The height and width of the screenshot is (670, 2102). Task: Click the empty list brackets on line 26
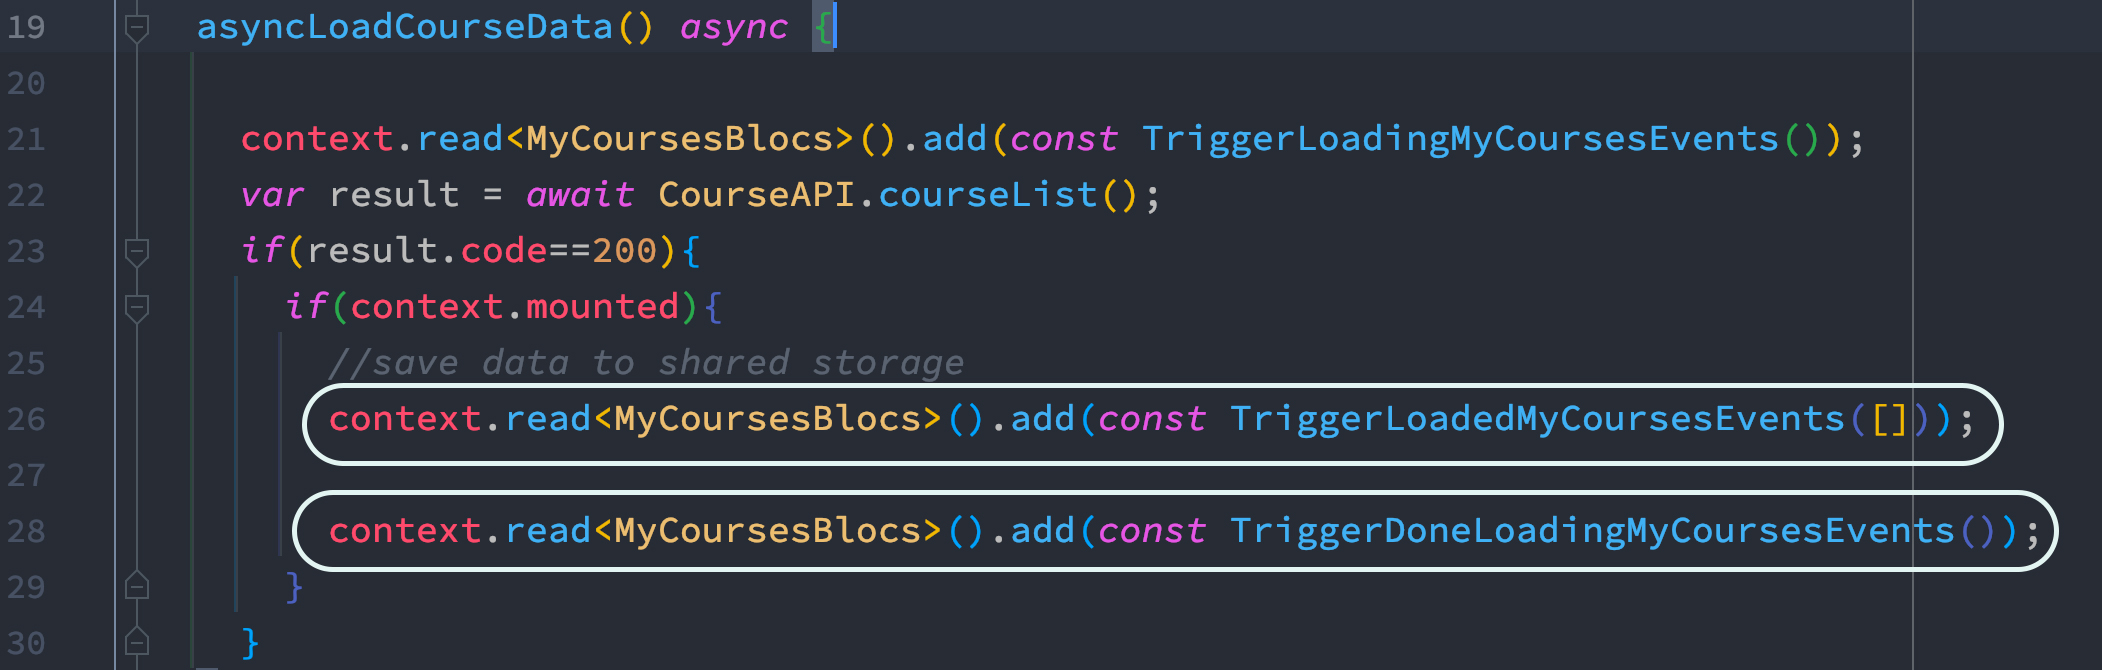tap(1890, 419)
